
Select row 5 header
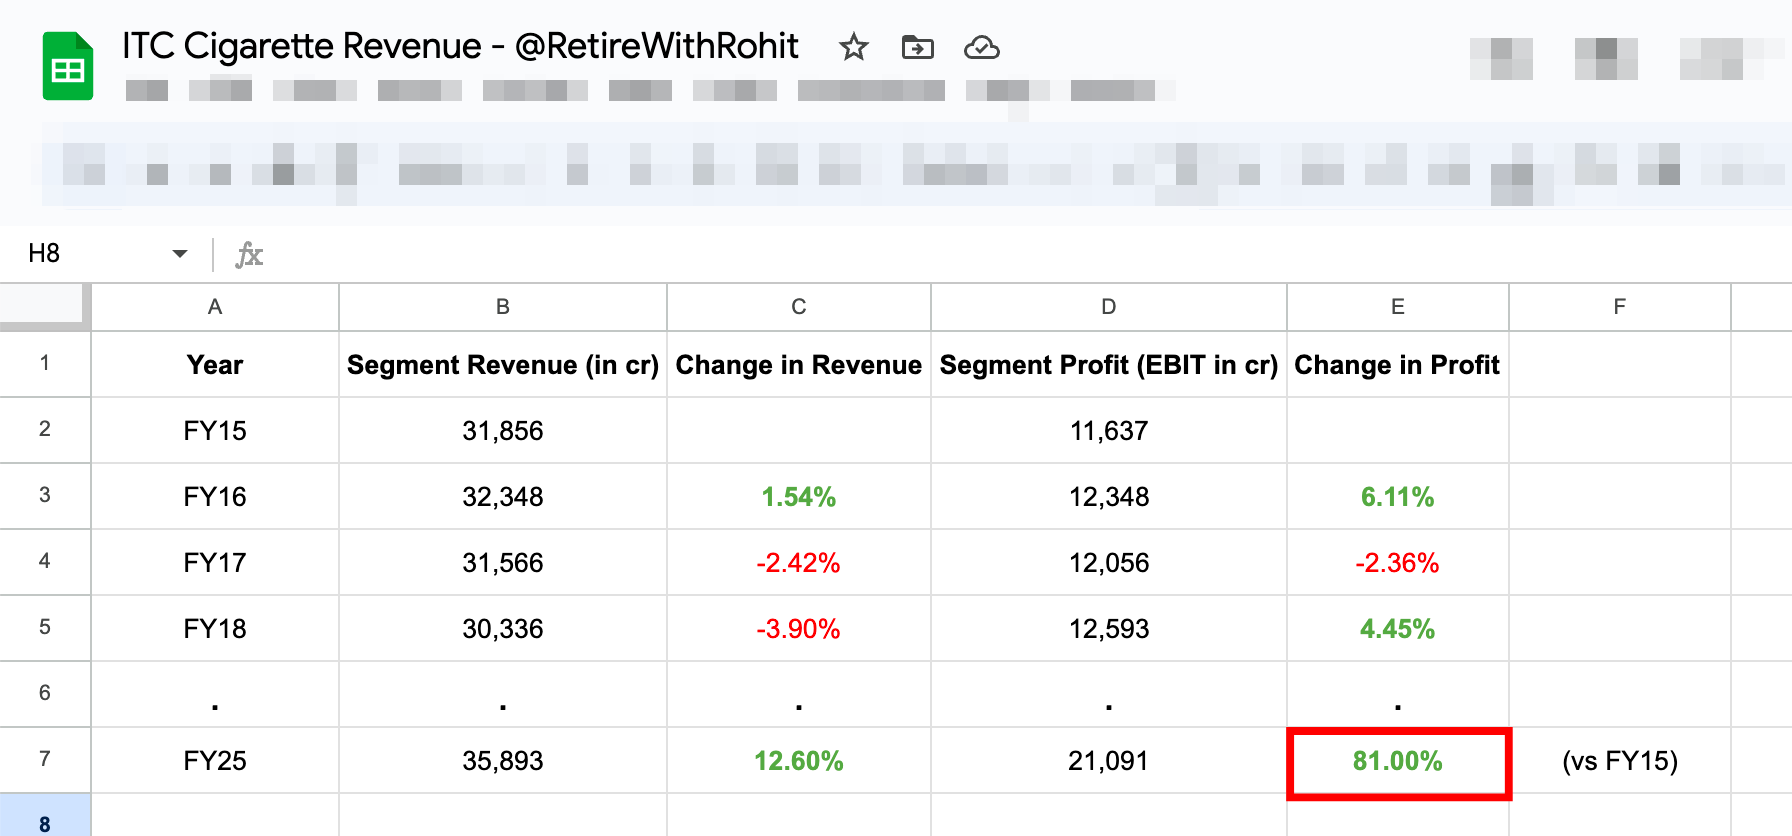click(x=45, y=628)
